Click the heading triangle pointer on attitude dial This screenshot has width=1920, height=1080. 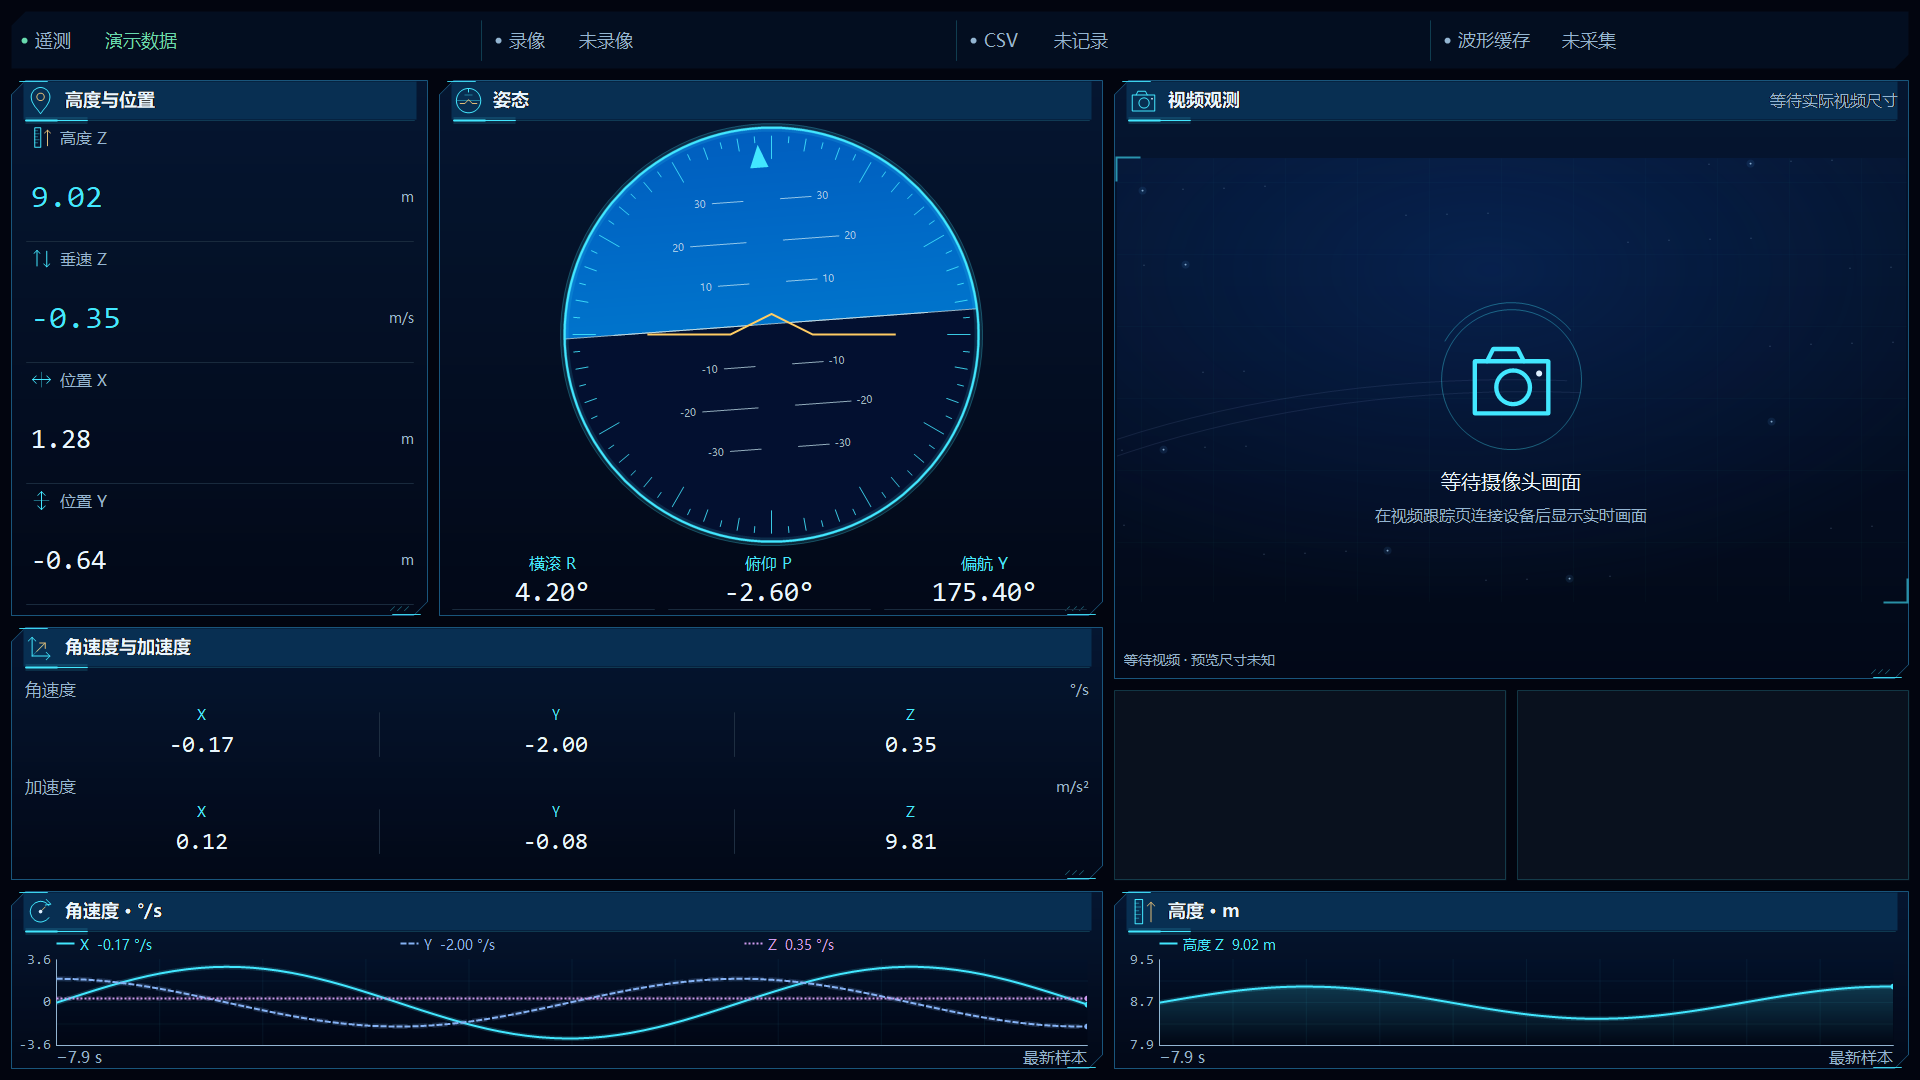click(759, 156)
